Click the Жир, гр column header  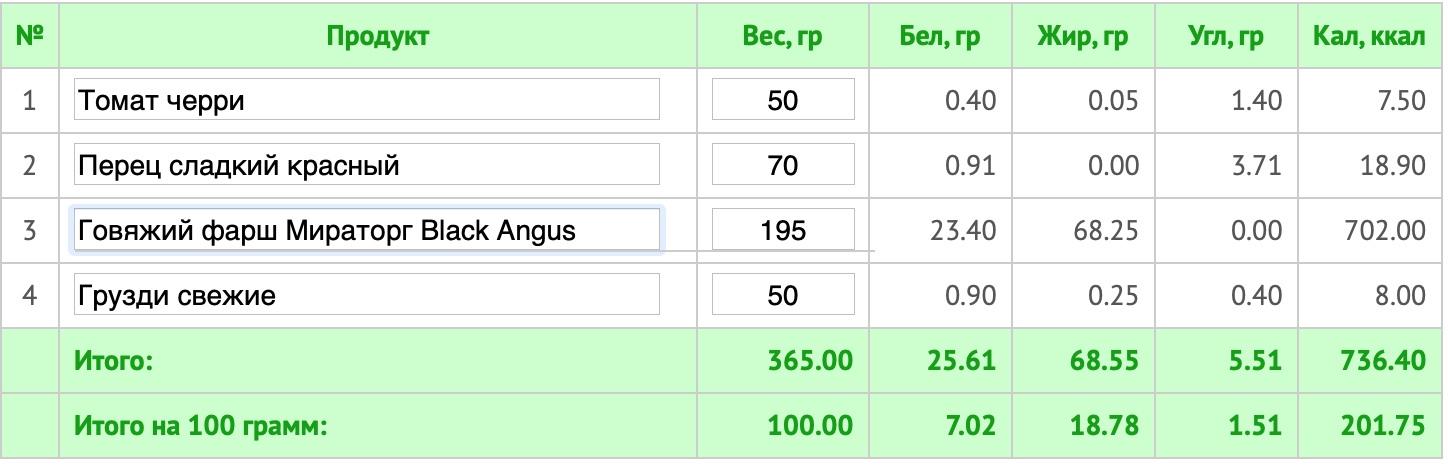[x=1083, y=37]
